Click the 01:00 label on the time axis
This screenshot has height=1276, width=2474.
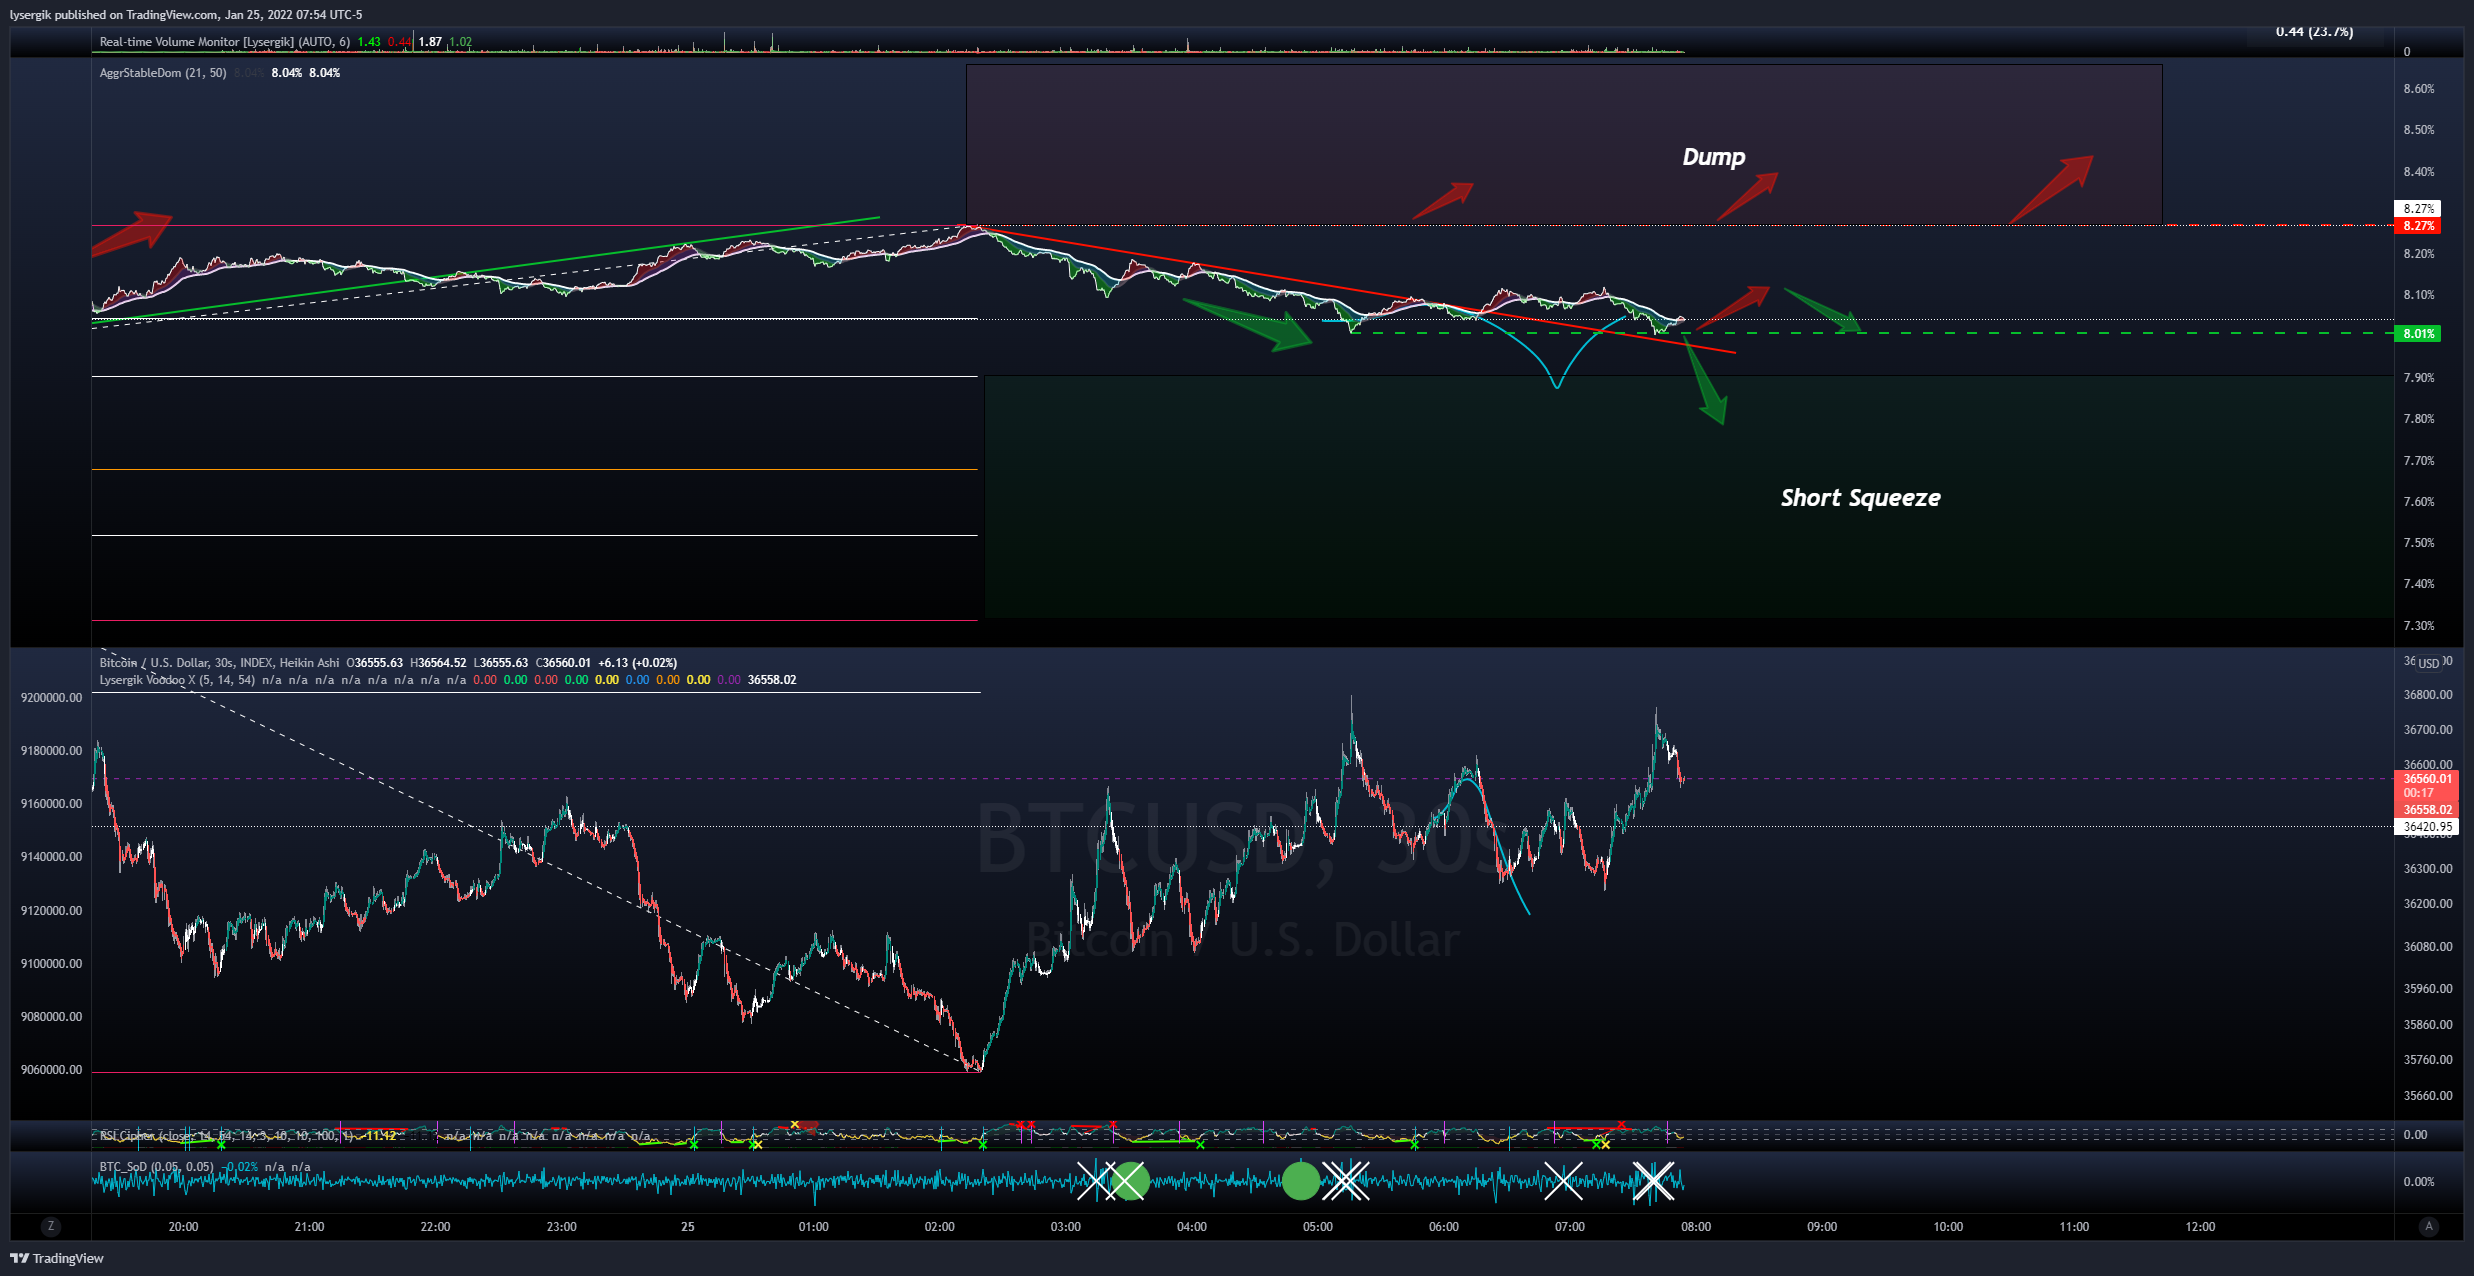813,1227
